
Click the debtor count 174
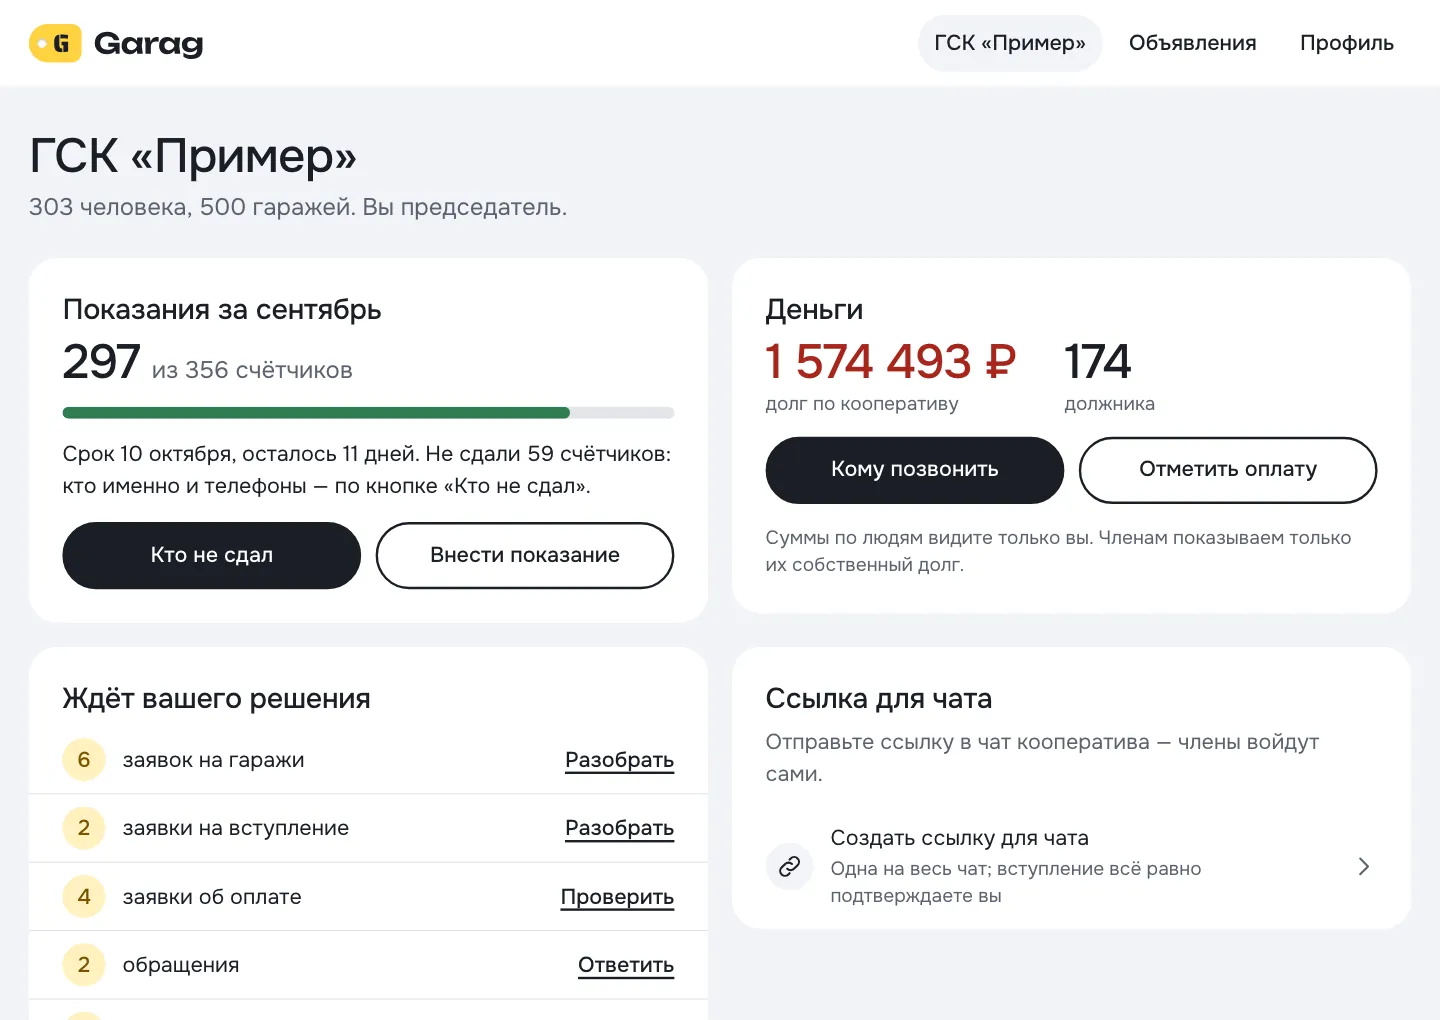[x=1098, y=361]
